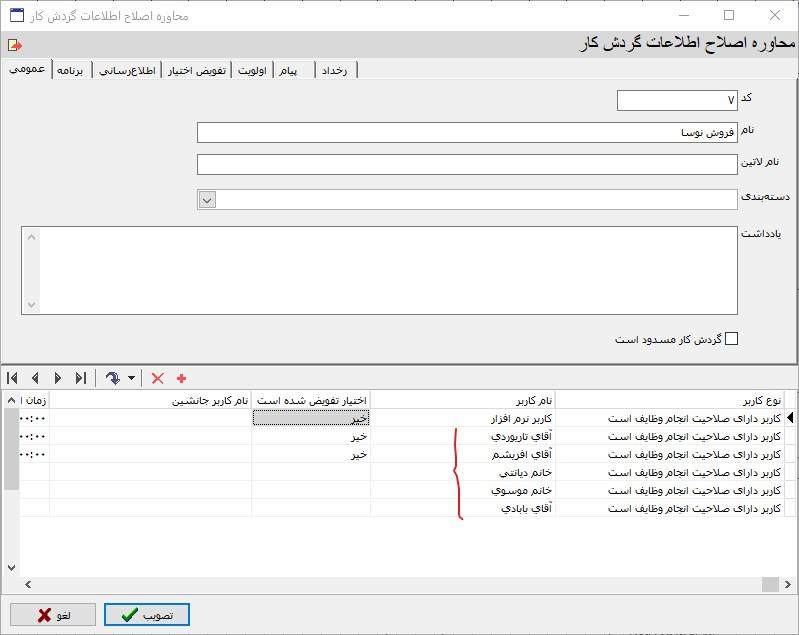Expand dropdown arrow beside the refresh icon

131,378
